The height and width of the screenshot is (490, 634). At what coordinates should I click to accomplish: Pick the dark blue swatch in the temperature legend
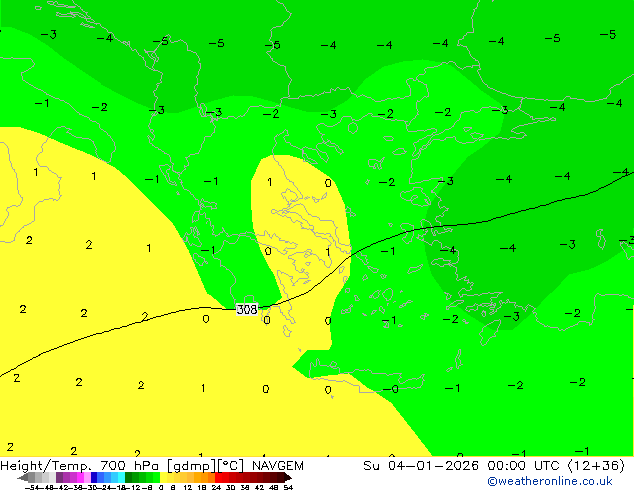click(94, 477)
